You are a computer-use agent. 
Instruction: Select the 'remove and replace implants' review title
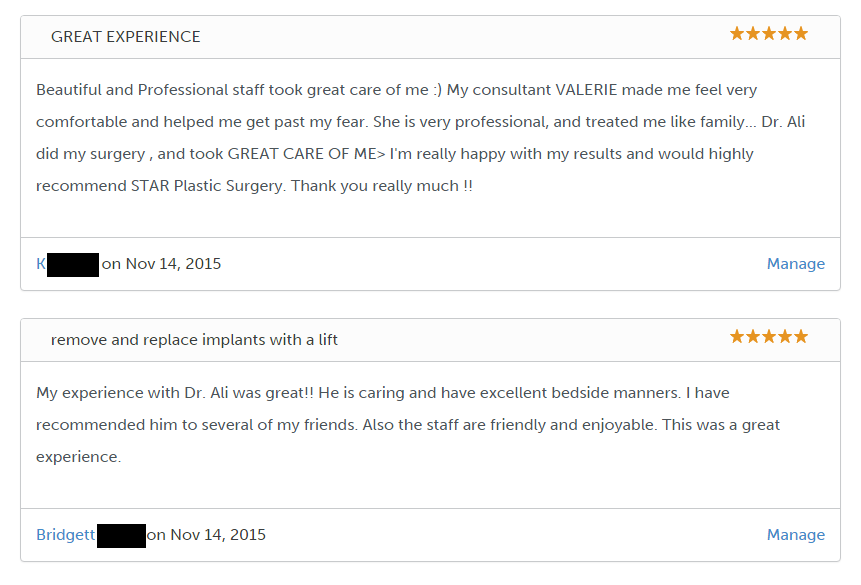point(194,340)
